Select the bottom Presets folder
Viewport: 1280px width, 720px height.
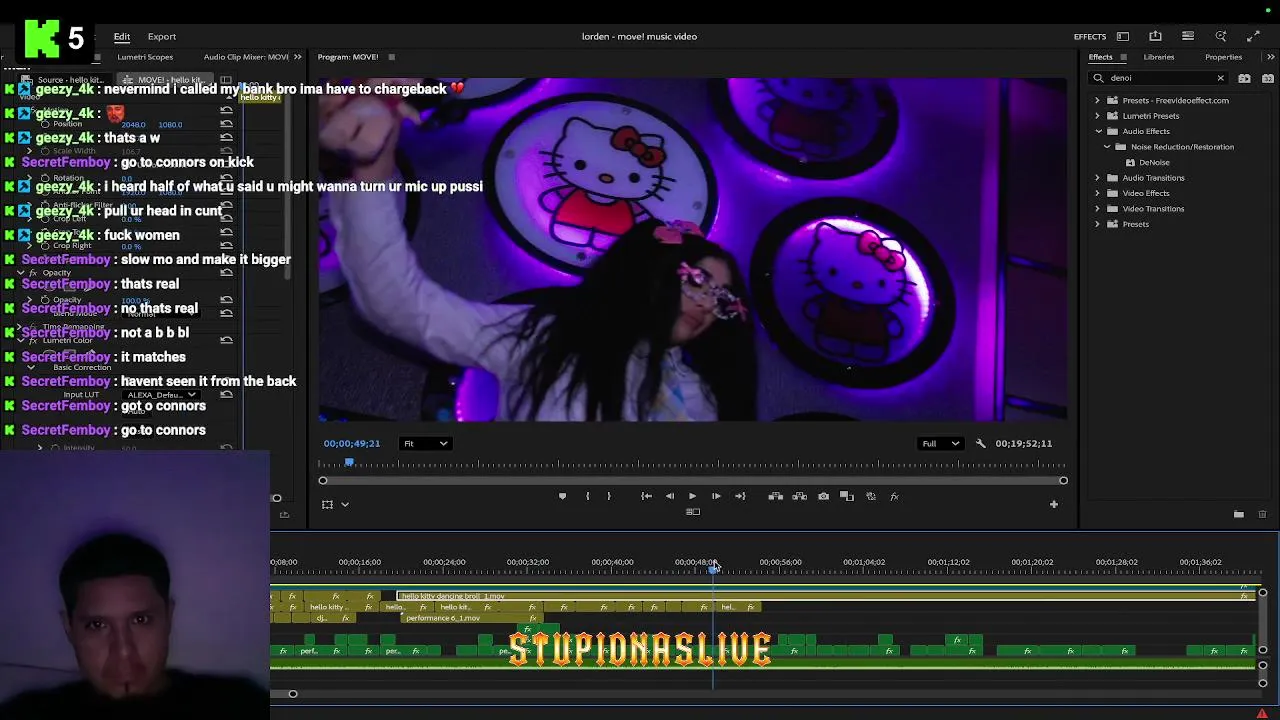coord(1135,224)
